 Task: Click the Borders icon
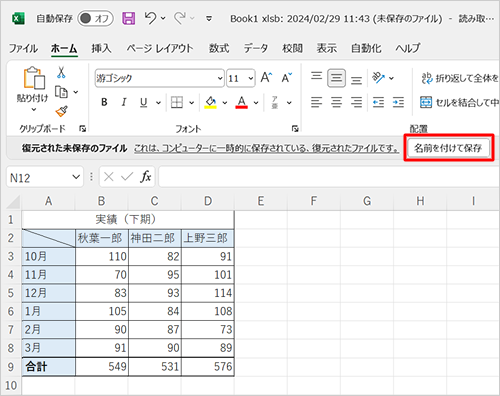(x=177, y=102)
